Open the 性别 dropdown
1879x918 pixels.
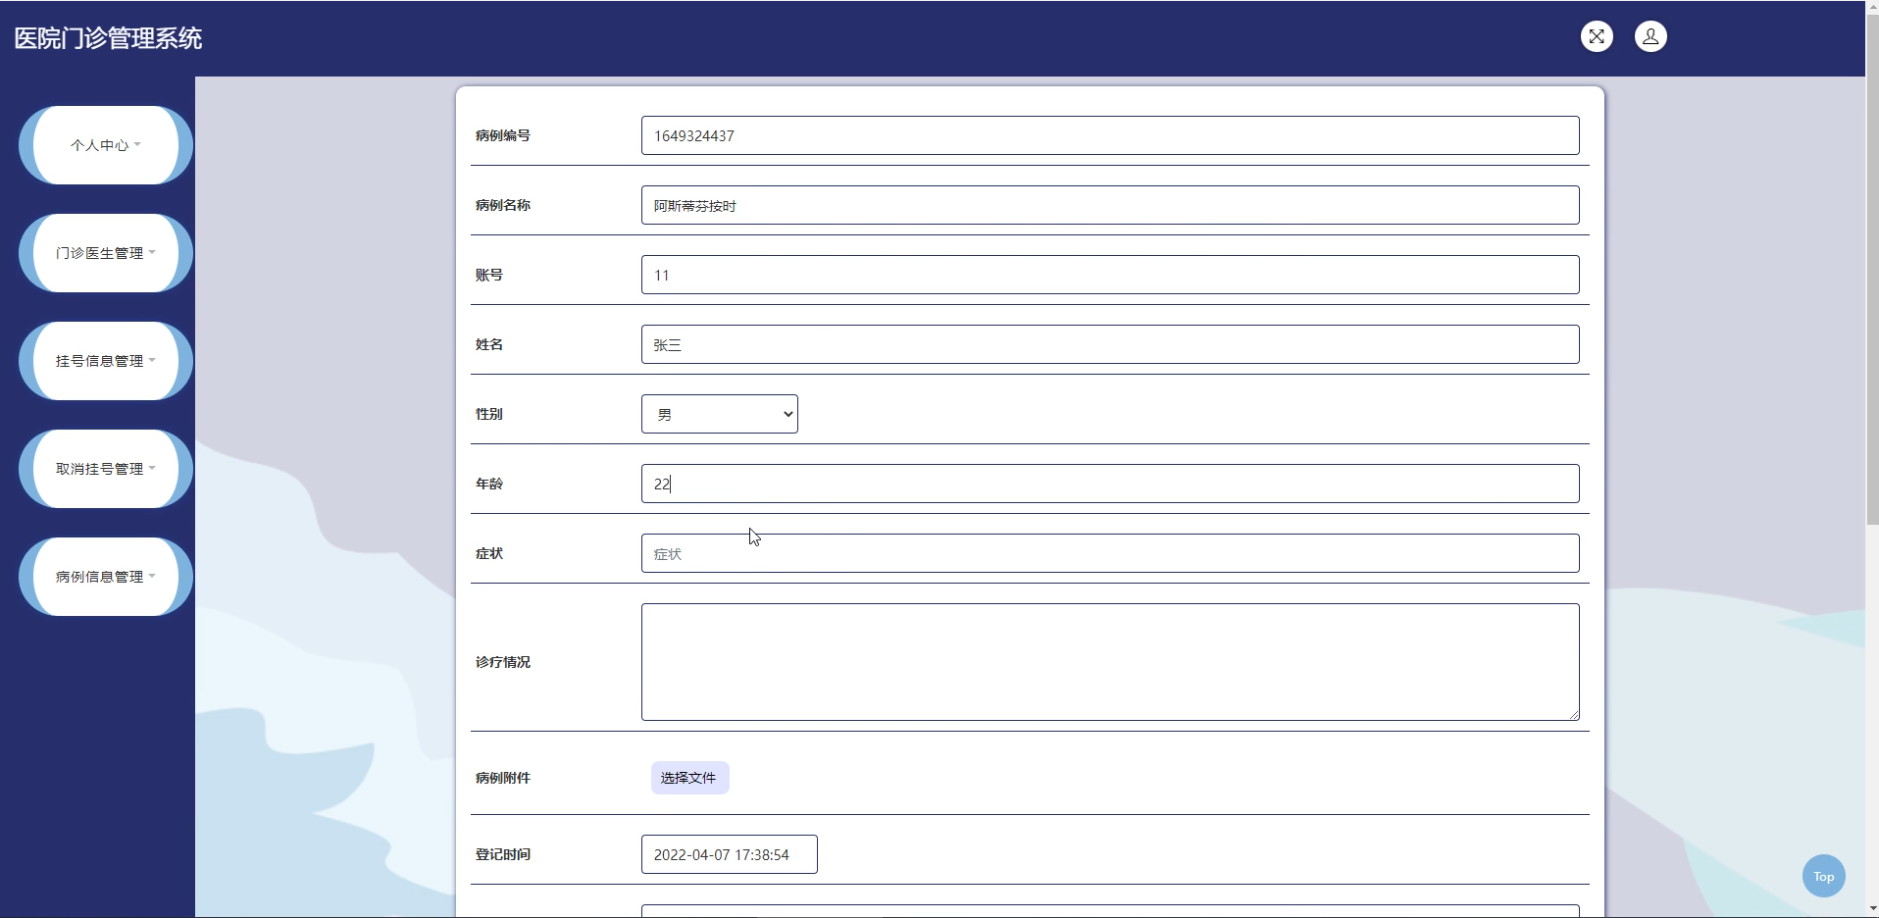tap(719, 414)
